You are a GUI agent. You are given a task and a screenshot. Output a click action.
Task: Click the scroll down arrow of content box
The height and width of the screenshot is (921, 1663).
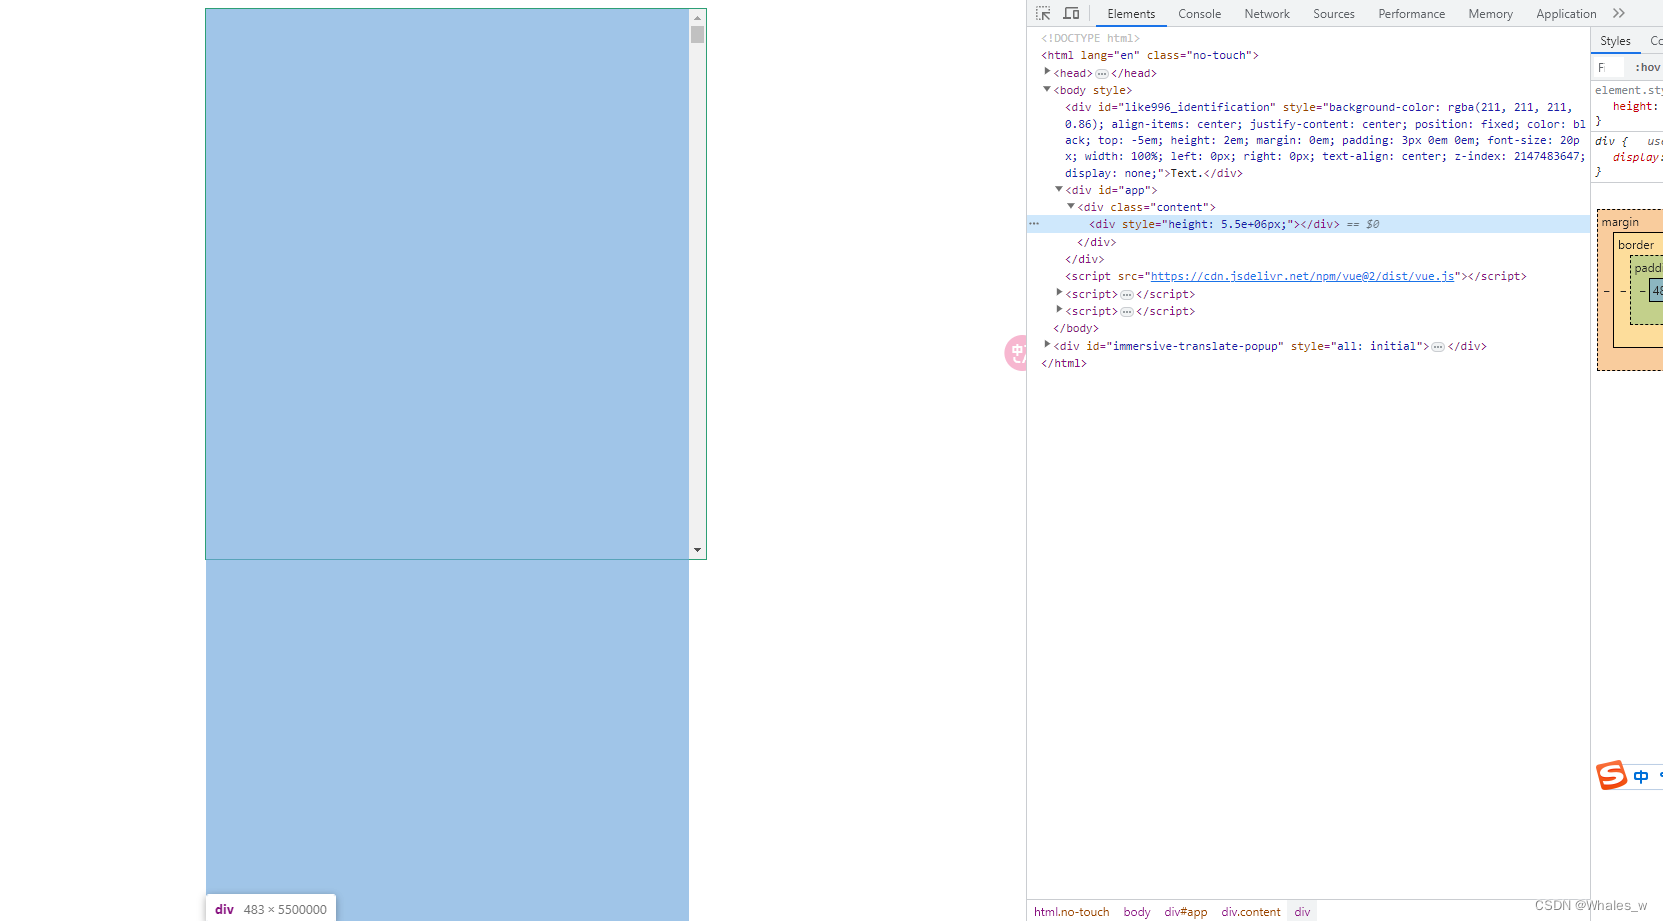[697, 550]
